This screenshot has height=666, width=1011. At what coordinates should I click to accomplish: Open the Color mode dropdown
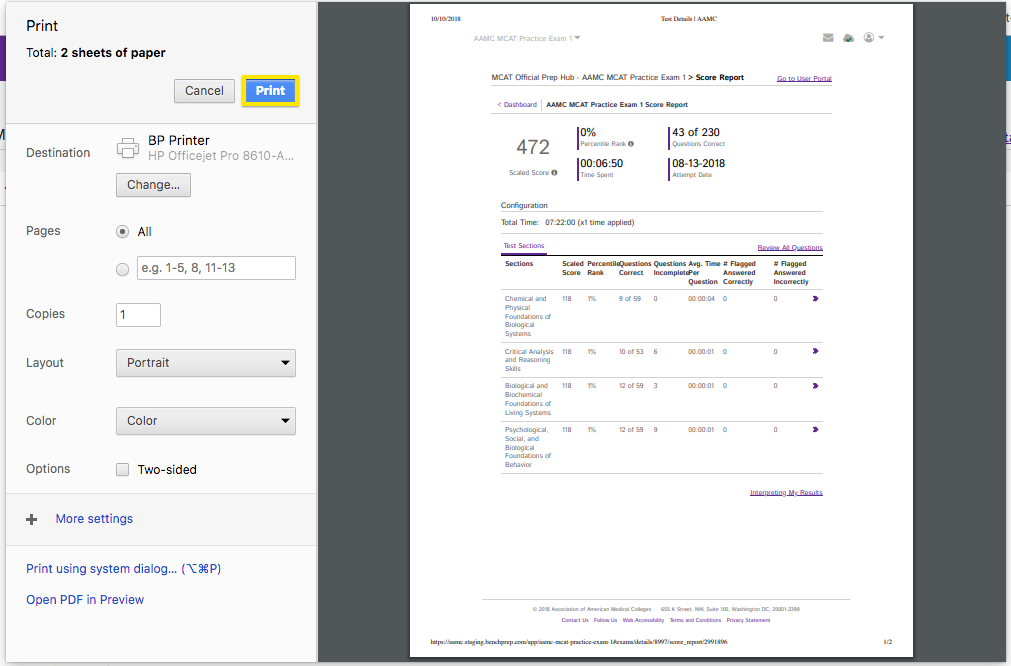(205, 421)
